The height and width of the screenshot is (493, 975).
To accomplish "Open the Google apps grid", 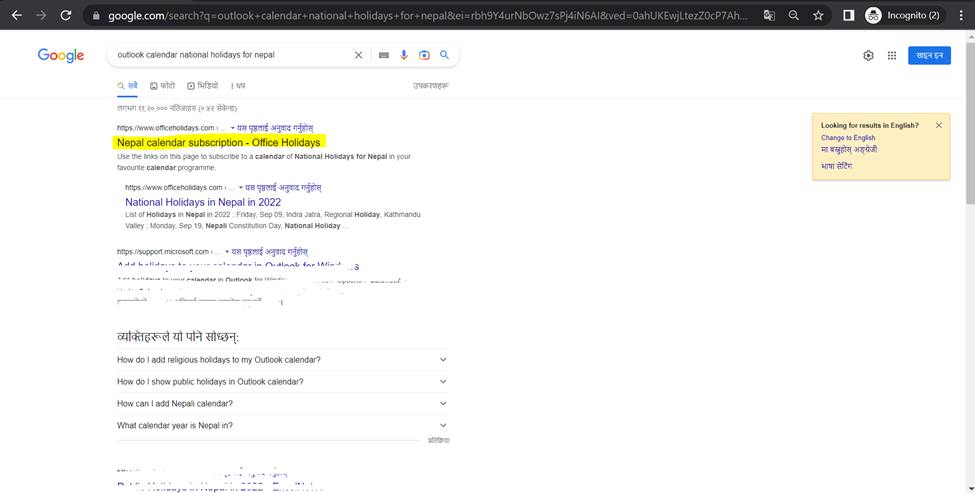I will [x=892, y=55].
